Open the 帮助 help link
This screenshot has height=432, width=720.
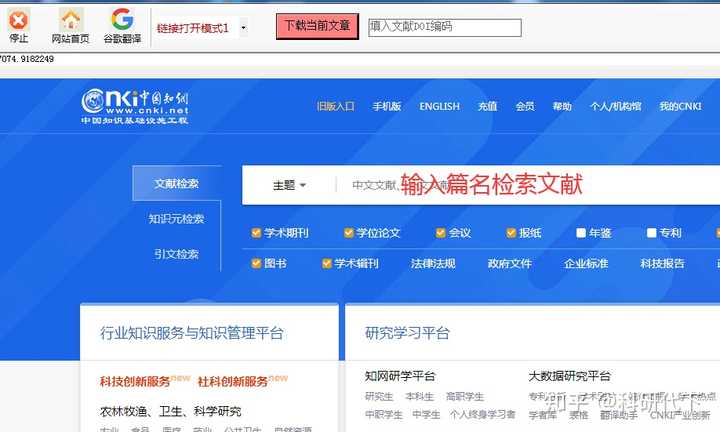[x=562, y=107]
